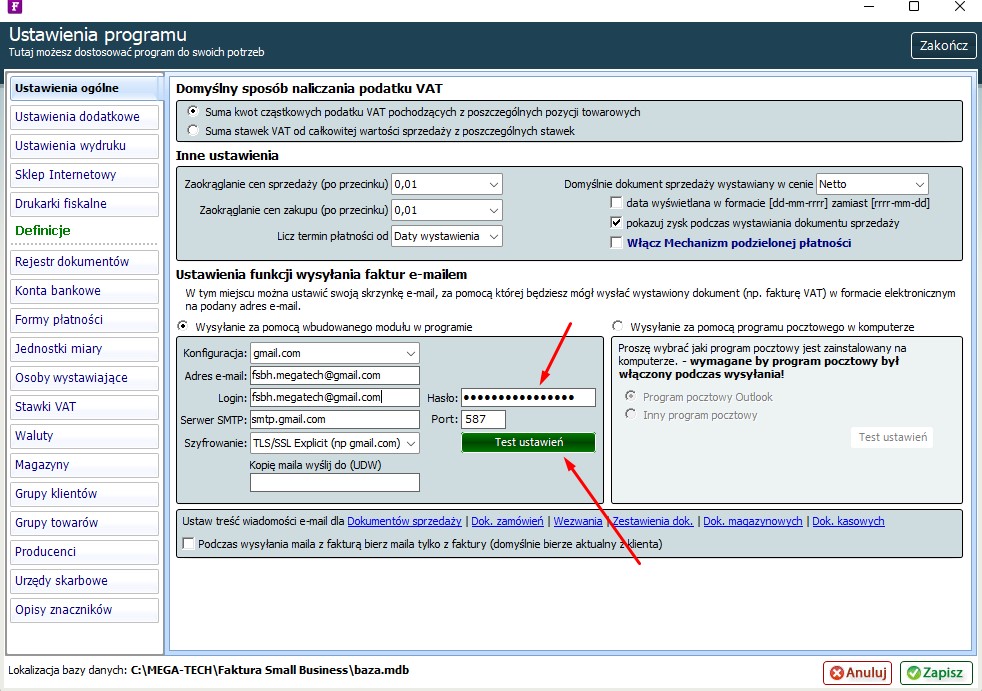Click the Hasło password field
The width and height of the screenshot is (982, 691).
(528, 397)
